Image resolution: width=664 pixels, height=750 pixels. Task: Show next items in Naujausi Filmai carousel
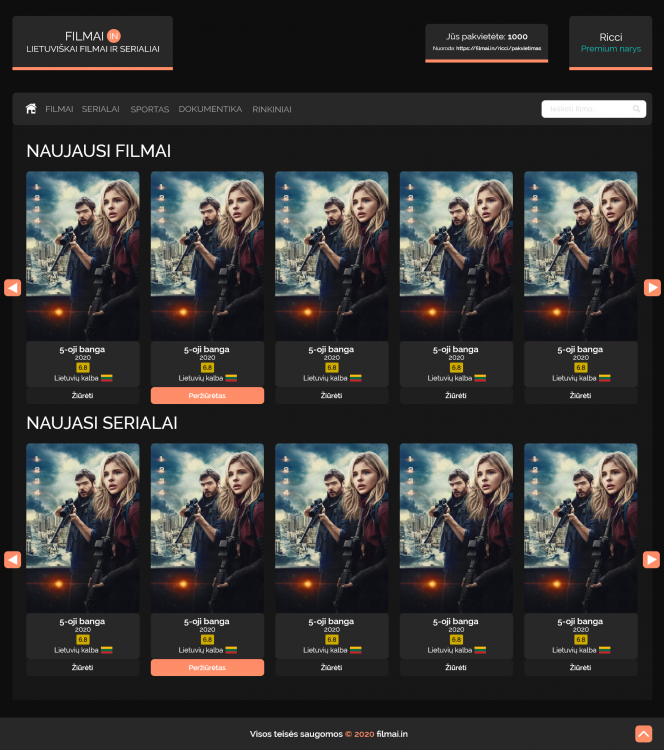point(652,287)
